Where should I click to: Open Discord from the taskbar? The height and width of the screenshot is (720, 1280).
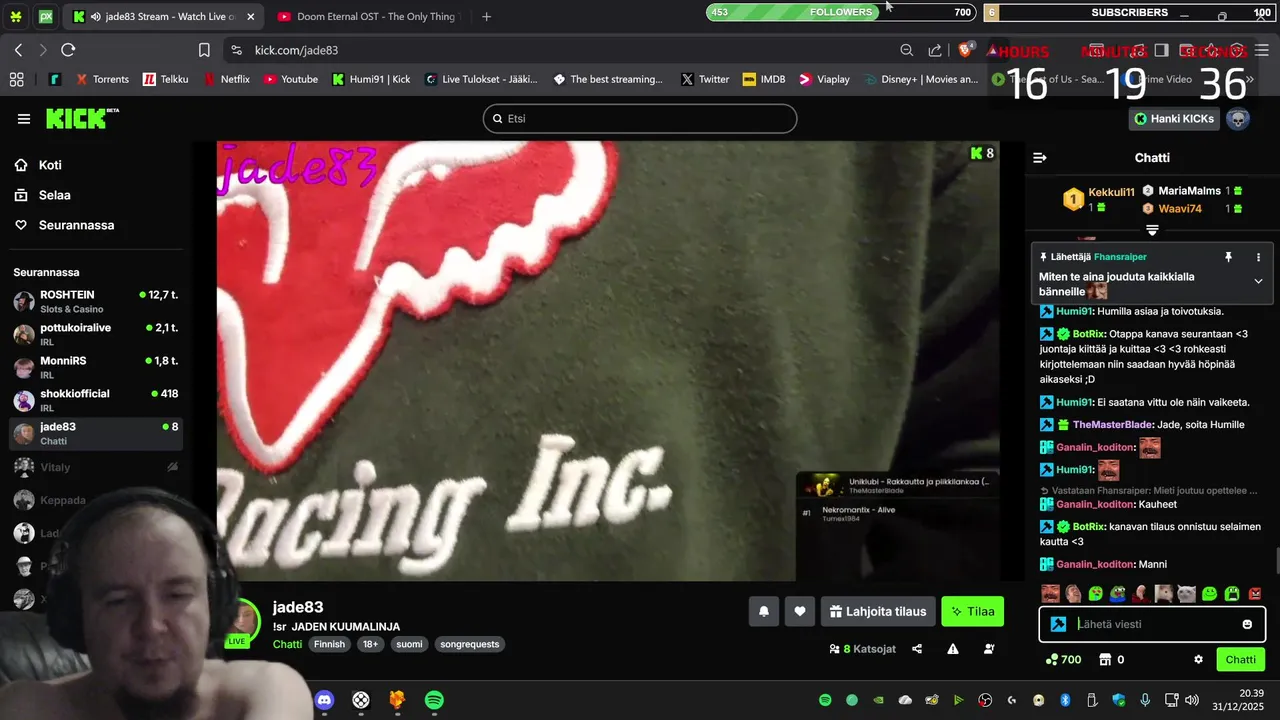coord(324,700)
